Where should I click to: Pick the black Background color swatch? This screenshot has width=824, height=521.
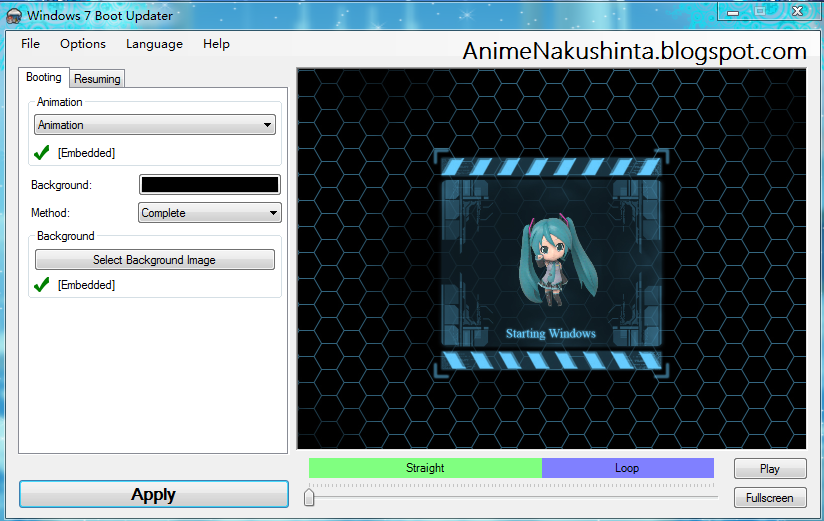(210, 185)
